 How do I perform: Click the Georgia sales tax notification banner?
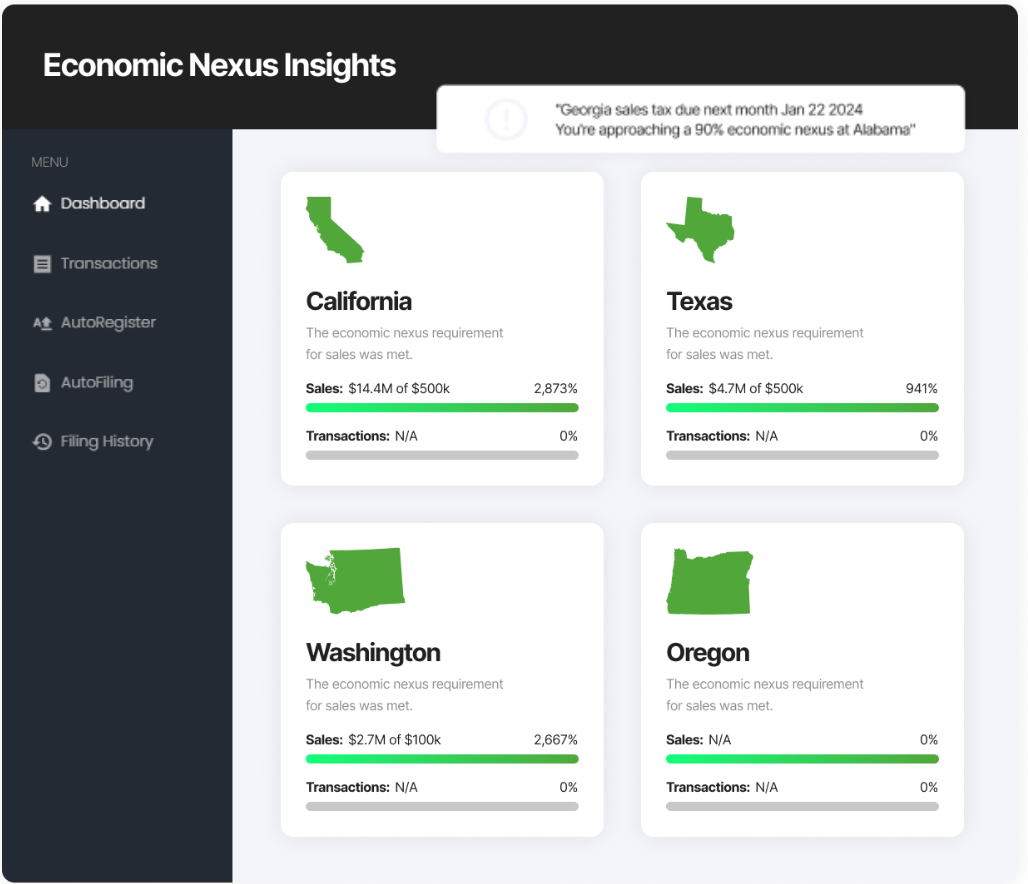(x=735, y=119)
